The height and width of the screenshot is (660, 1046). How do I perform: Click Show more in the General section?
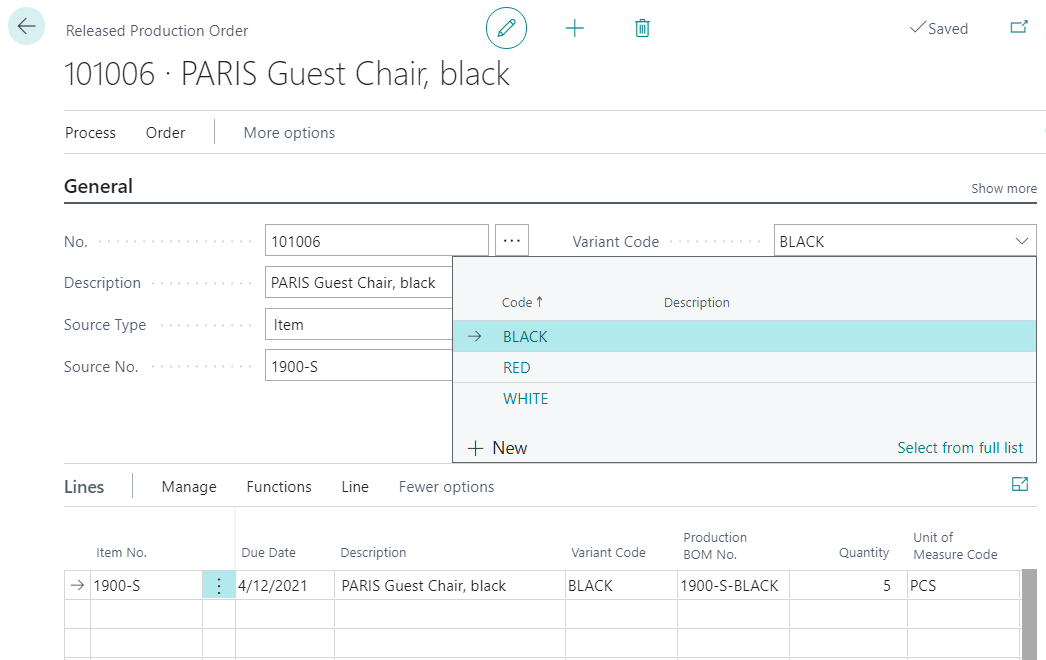click(1004, 188)
